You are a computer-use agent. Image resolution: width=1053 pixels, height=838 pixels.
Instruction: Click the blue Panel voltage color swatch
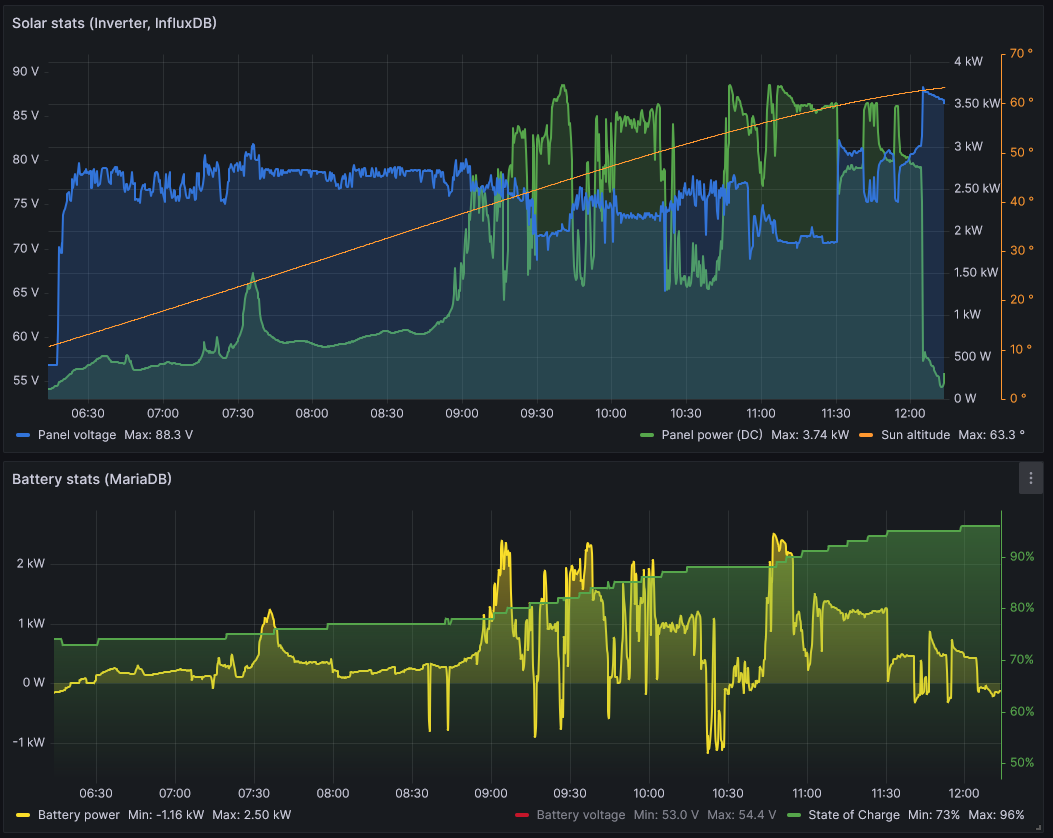coord(24,435)
